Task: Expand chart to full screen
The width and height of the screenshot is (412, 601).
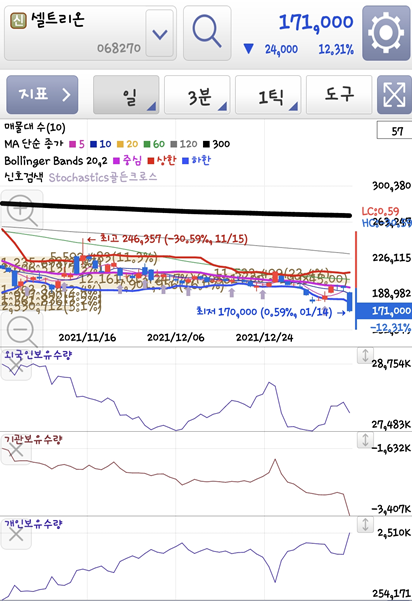Action: (x=394, y=95)
